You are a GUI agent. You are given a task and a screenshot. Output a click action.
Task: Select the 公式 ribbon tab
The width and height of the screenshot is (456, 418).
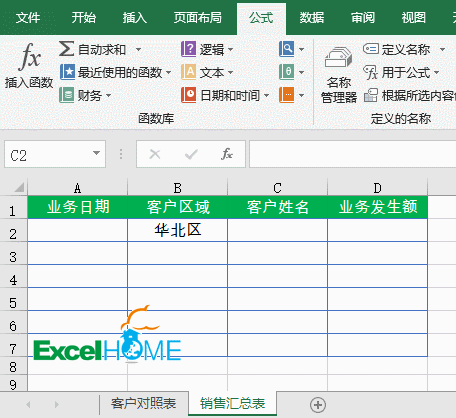(x=261, y=18)
